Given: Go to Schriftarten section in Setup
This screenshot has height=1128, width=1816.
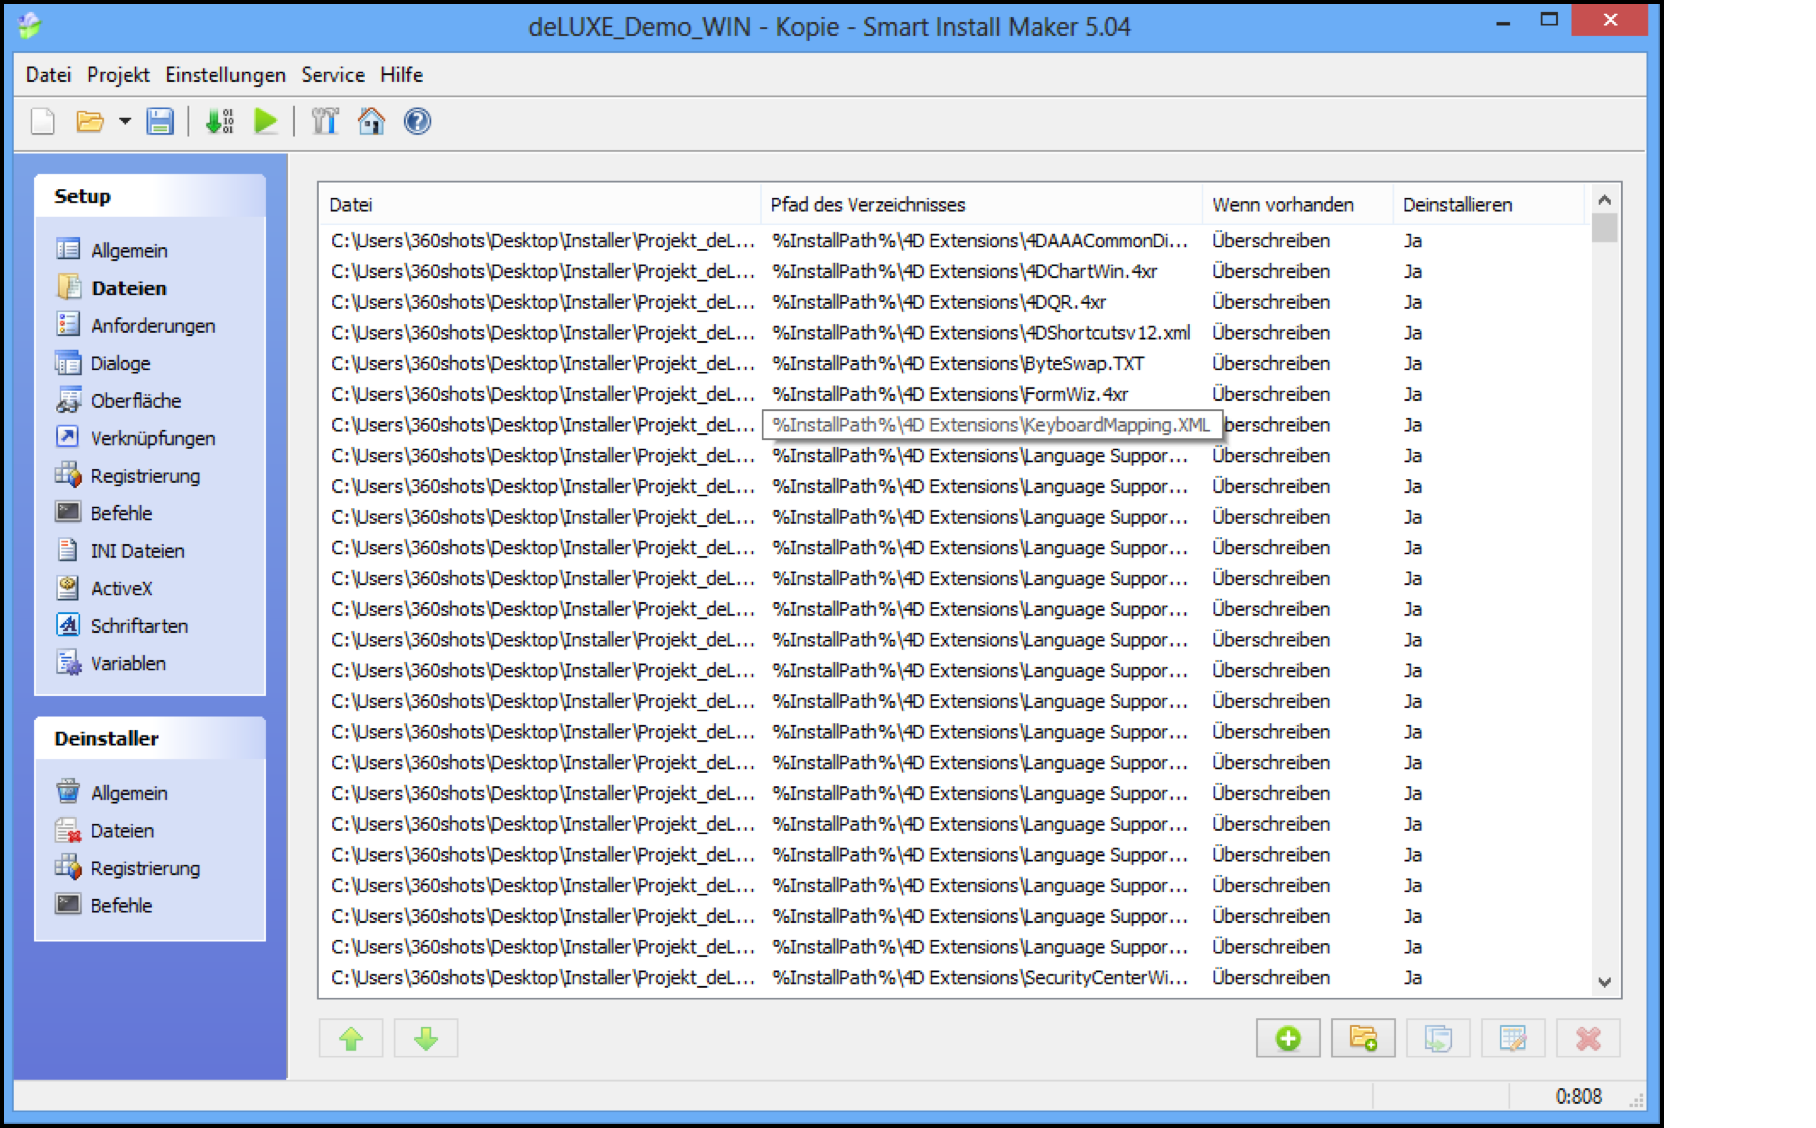Looking at the screenshot, I should click(x=139, y=626).
